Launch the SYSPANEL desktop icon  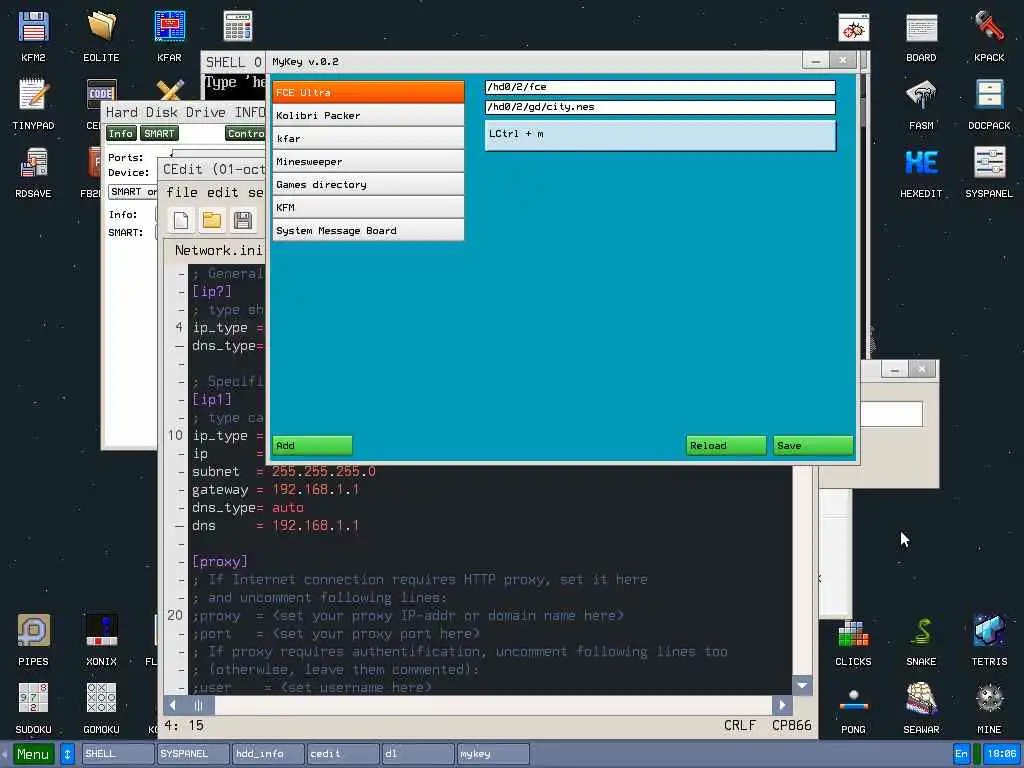pos(989,172)
